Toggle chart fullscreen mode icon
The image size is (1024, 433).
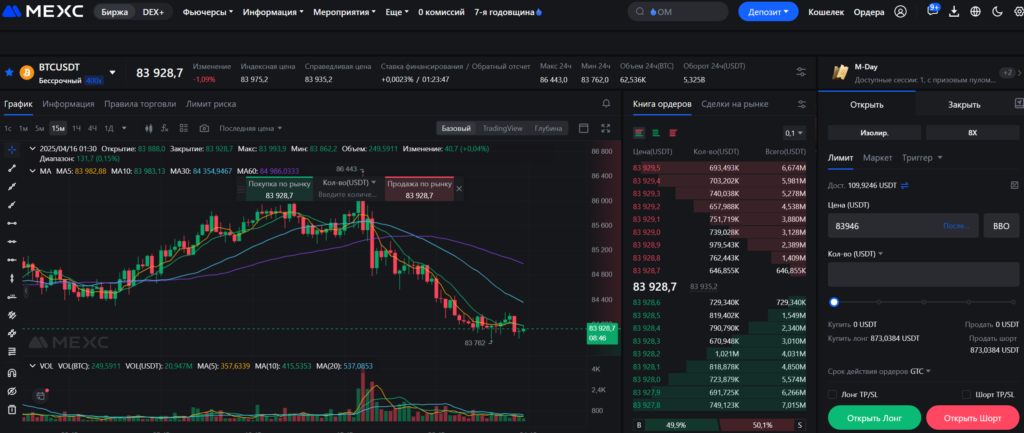(605, 128)
